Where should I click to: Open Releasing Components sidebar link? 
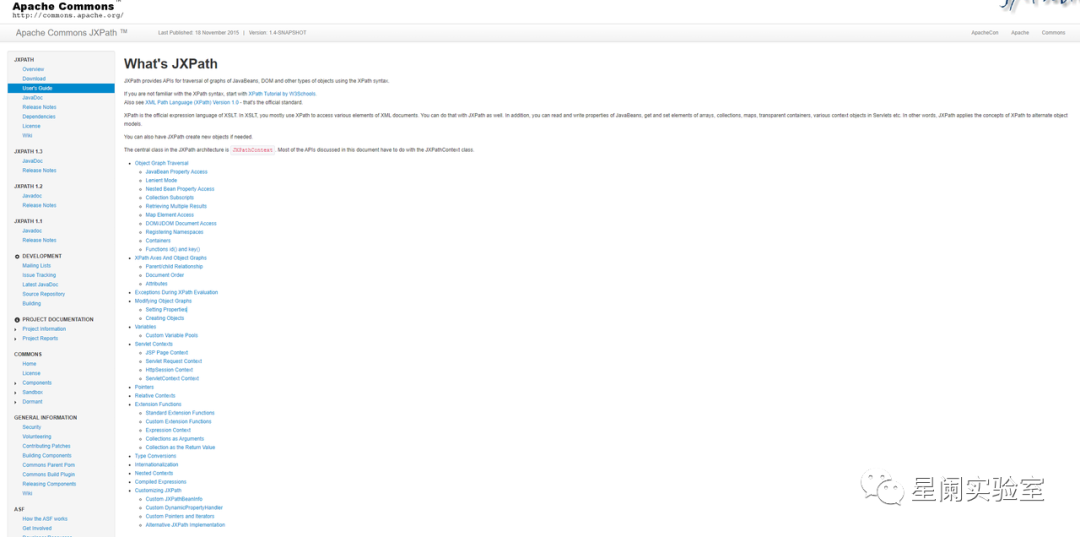(49, 484)
